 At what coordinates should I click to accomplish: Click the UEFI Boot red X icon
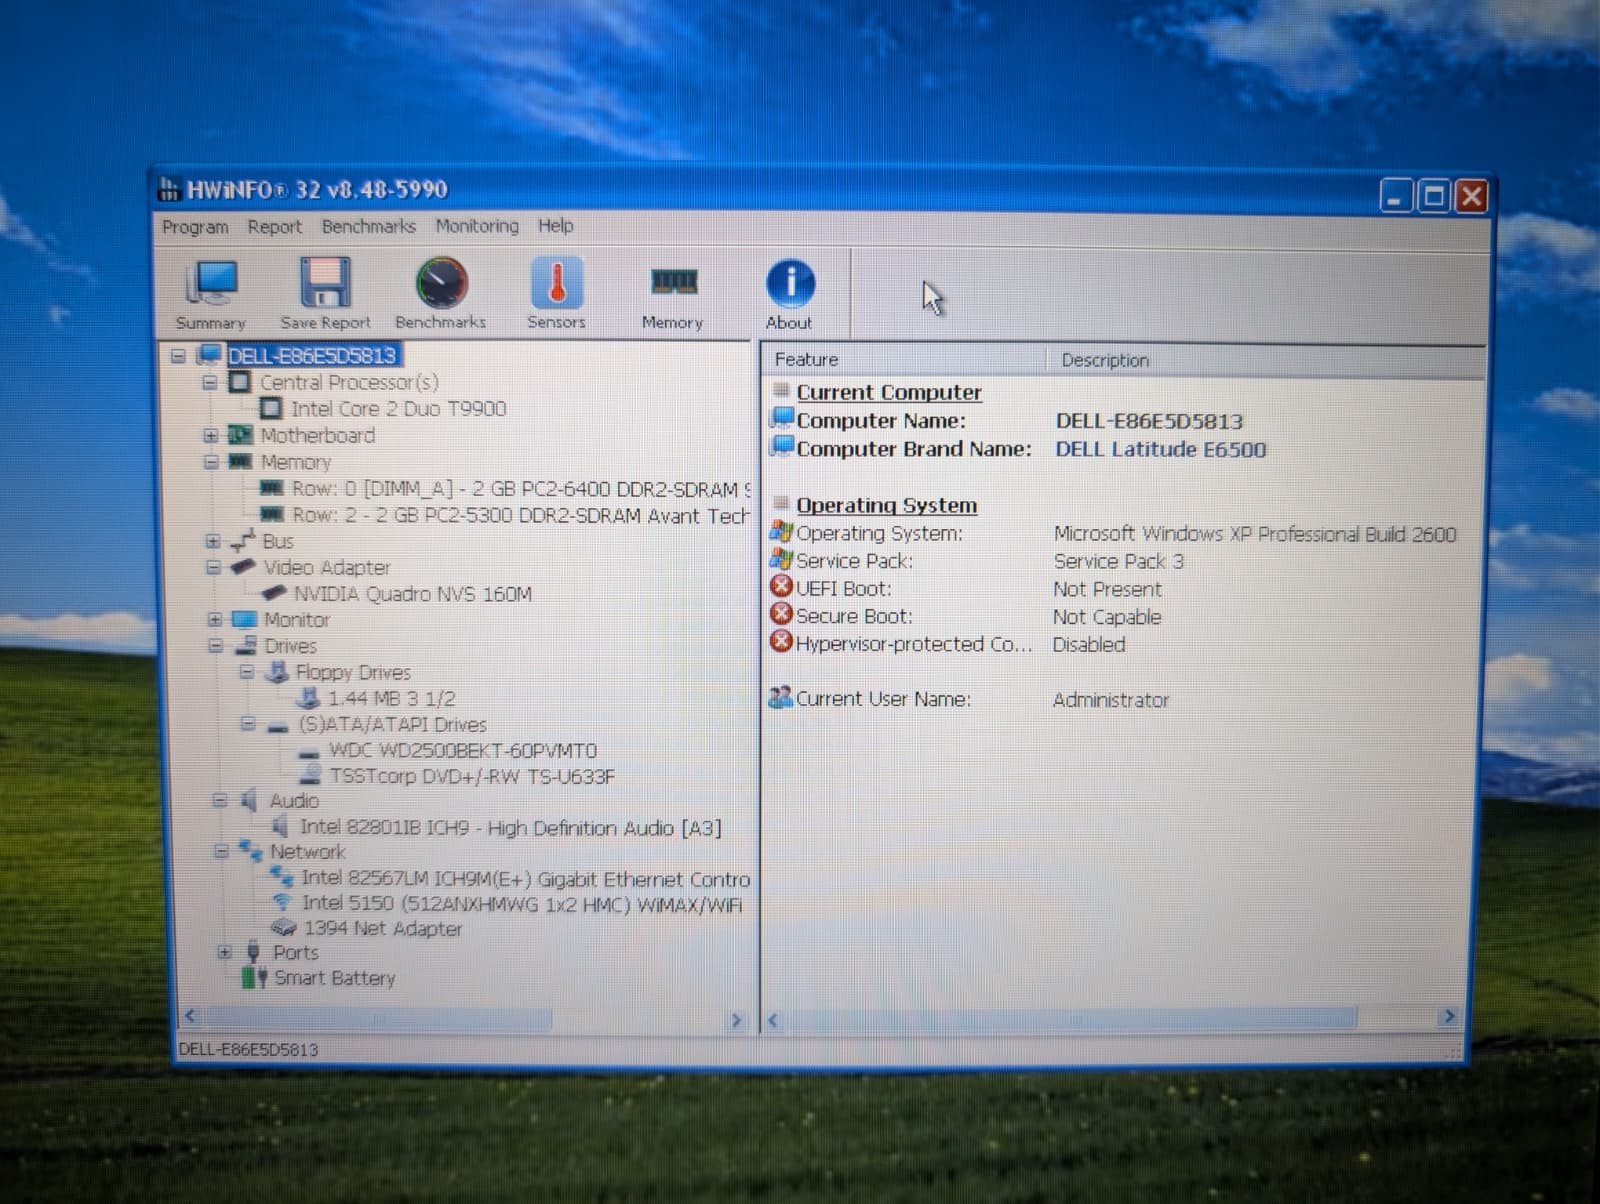tap(781, 586)
